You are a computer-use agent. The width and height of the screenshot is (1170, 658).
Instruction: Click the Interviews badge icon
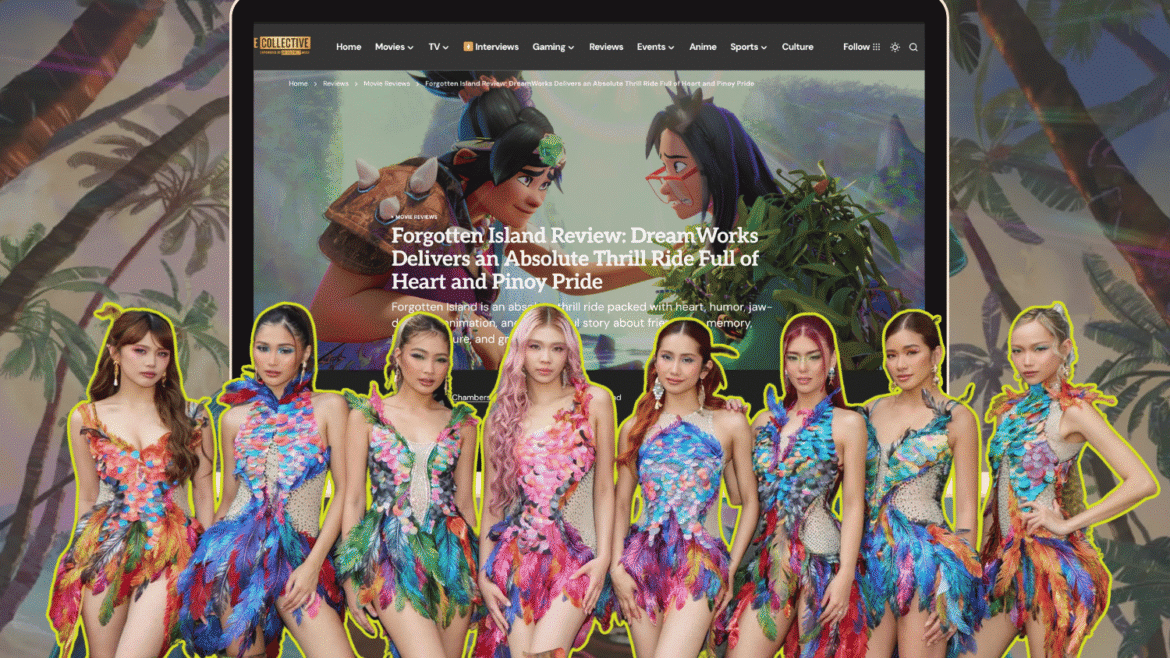point(468,47)
